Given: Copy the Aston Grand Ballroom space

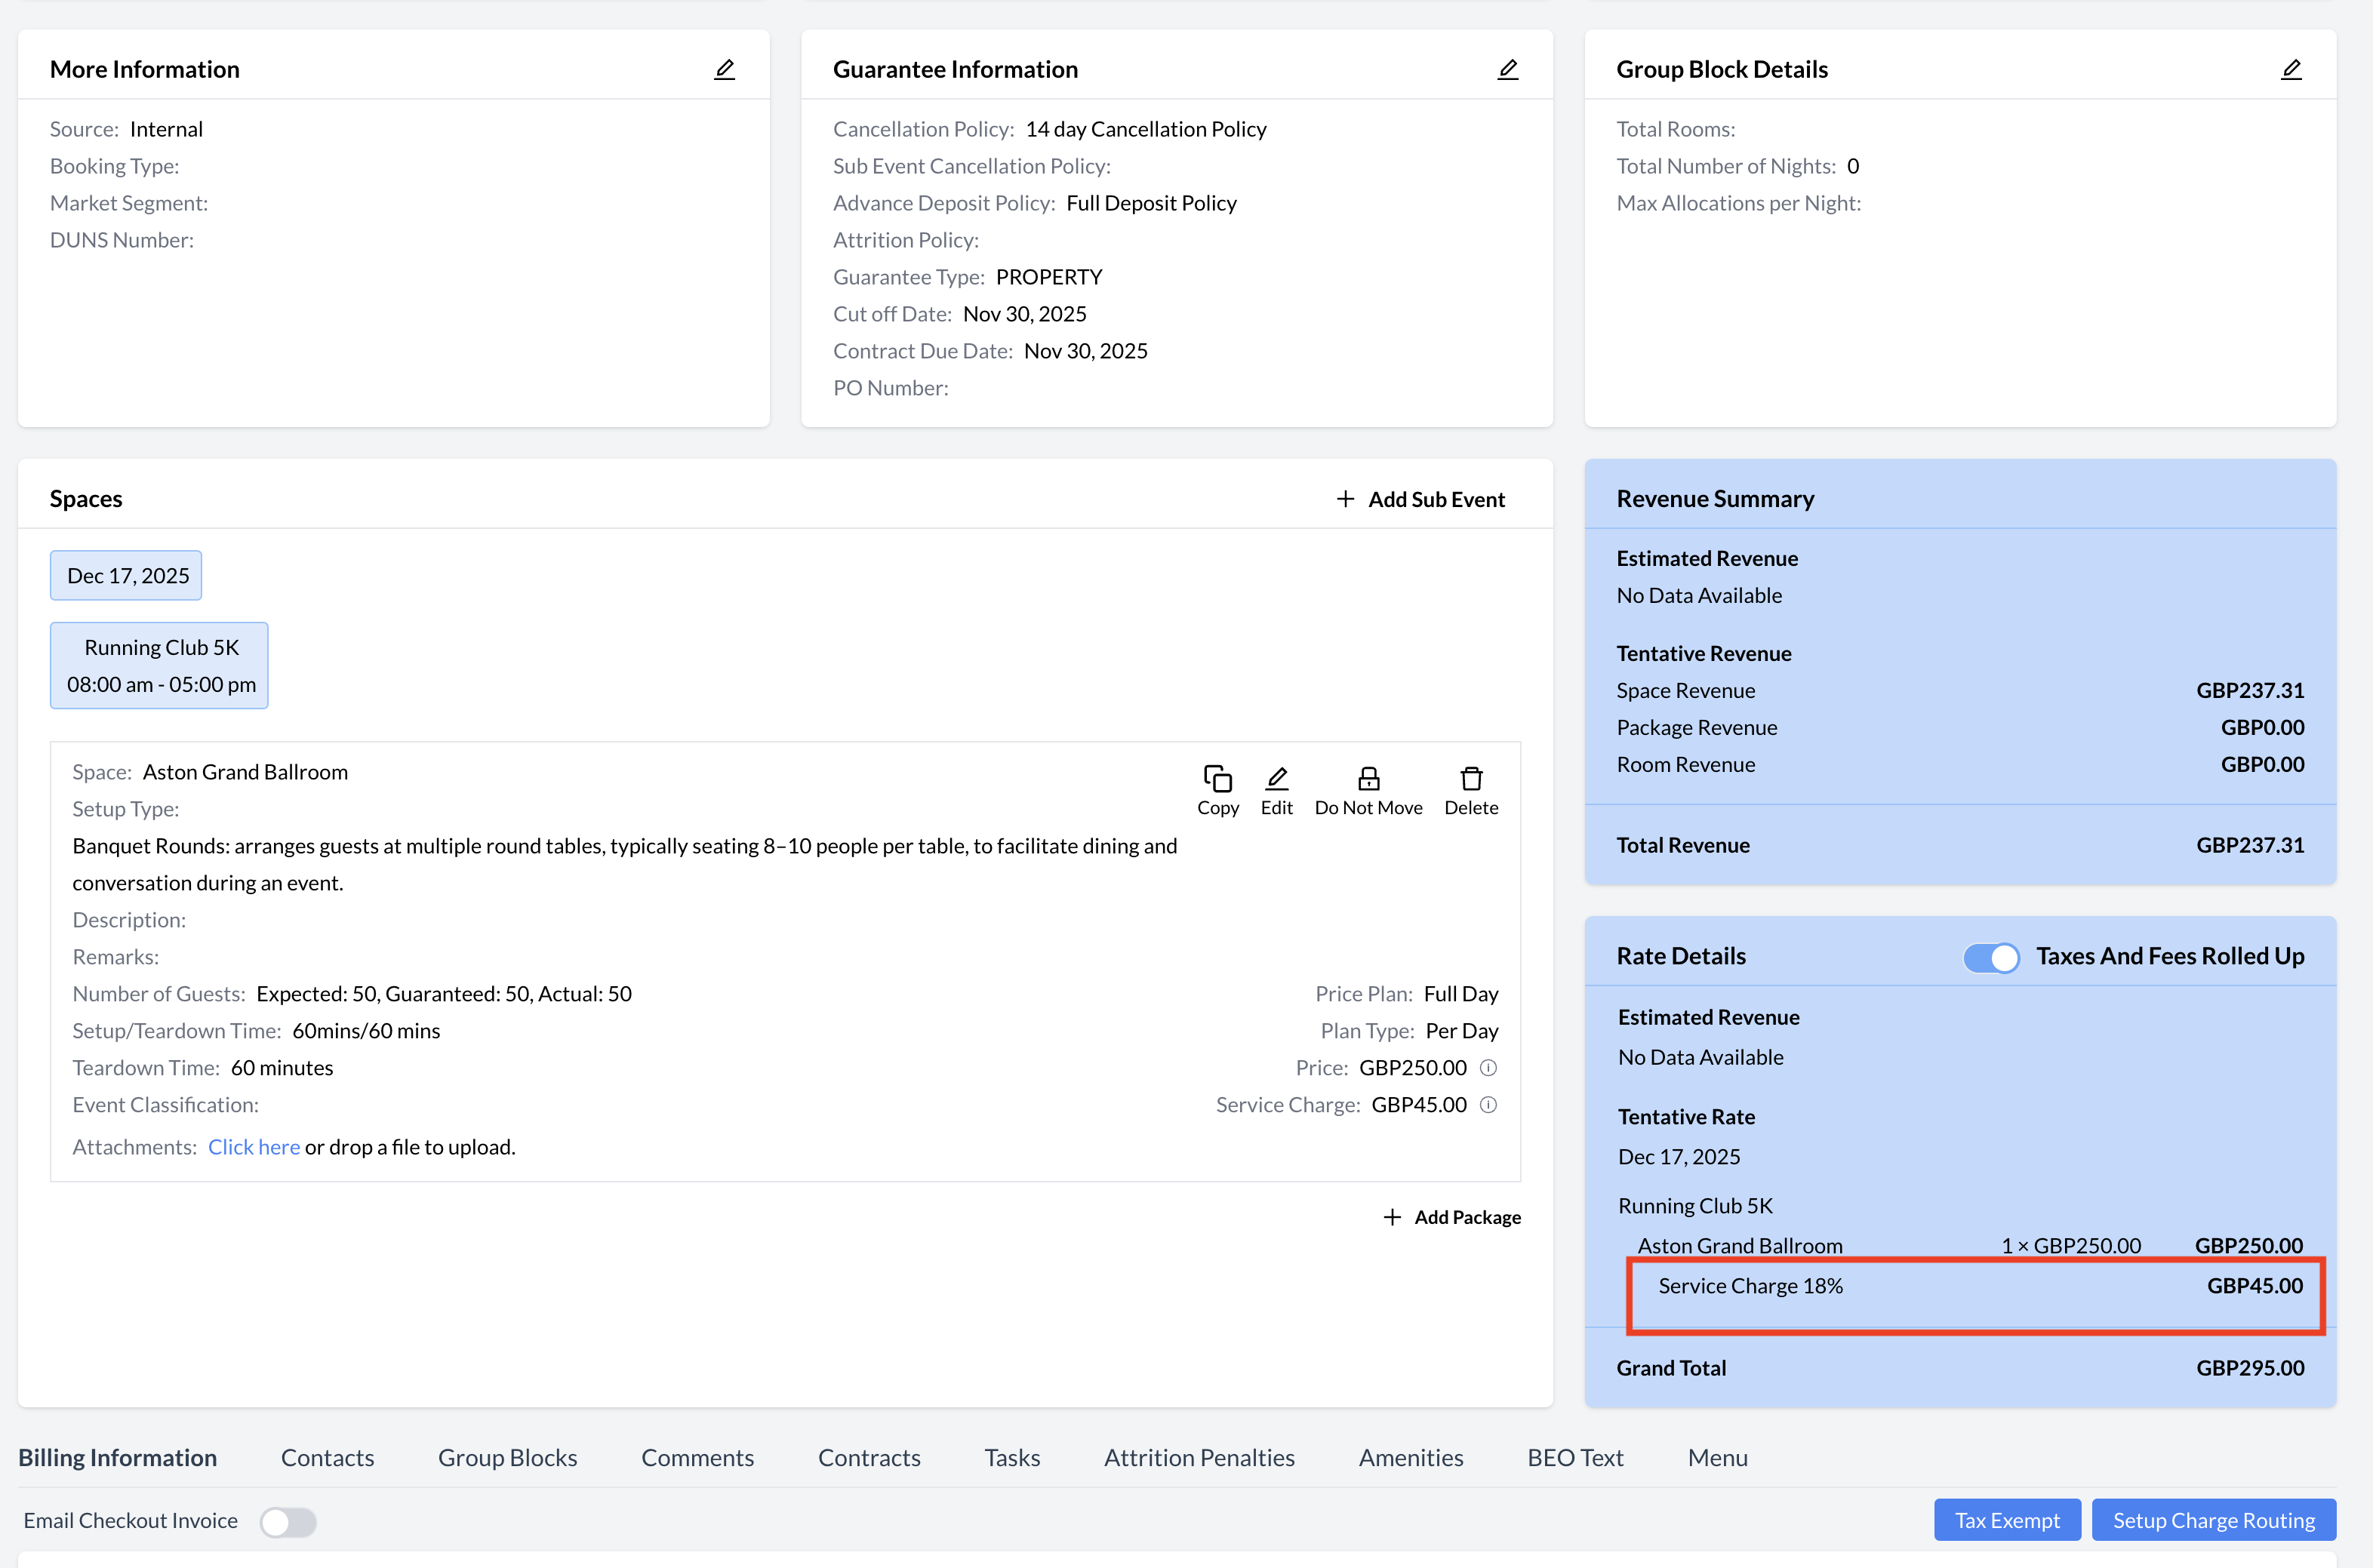Looking at the screenshot, I should pos(1217,790).
